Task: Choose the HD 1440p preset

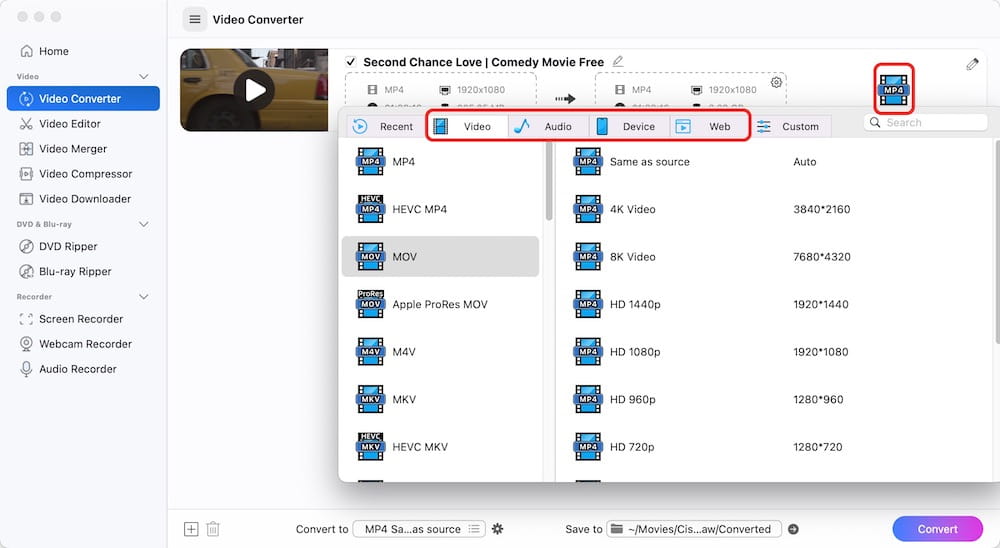Action: (x=775, y=304)
